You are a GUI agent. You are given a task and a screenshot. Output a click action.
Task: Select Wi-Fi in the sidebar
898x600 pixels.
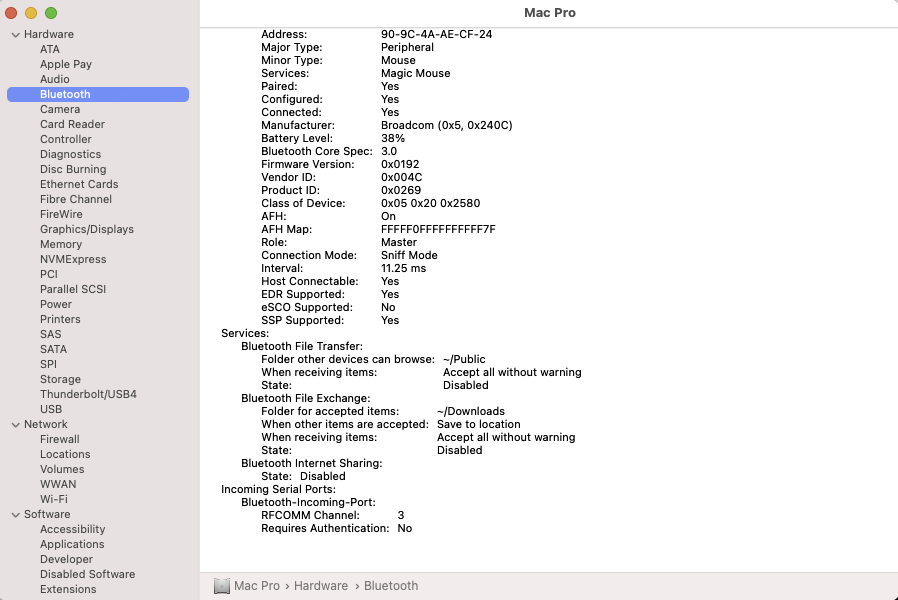tap(54, 499)
